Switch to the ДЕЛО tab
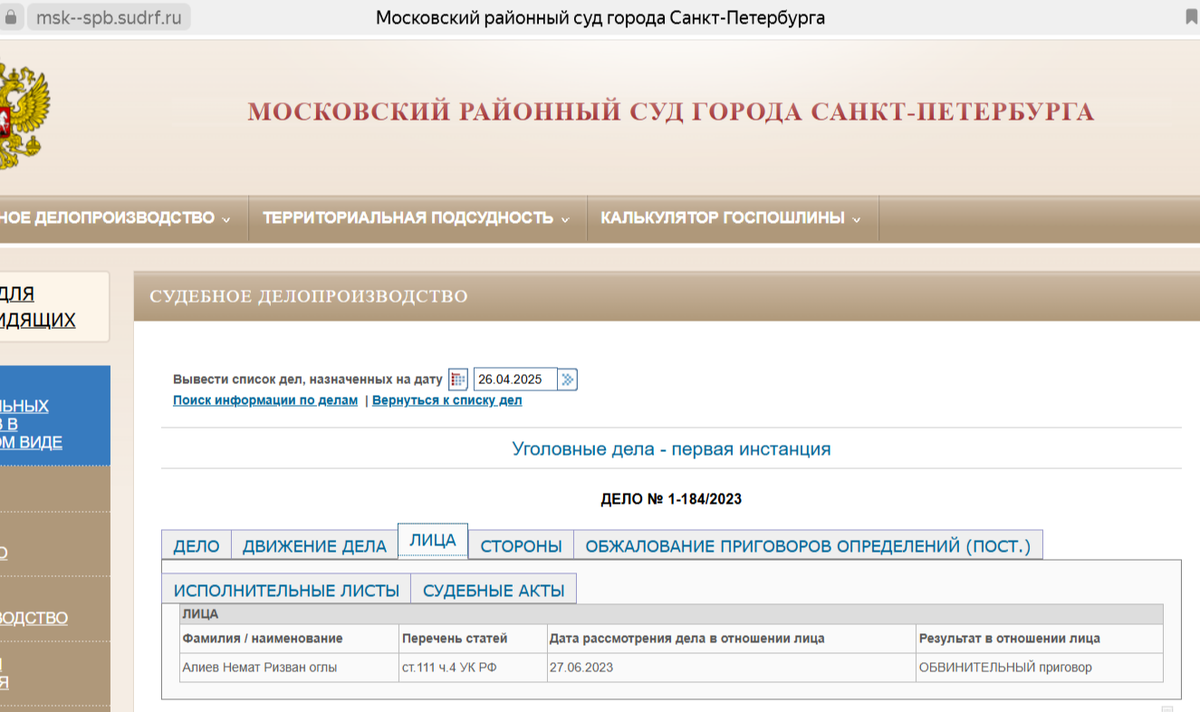The image size is (1200, 712). tap(196, 546)
